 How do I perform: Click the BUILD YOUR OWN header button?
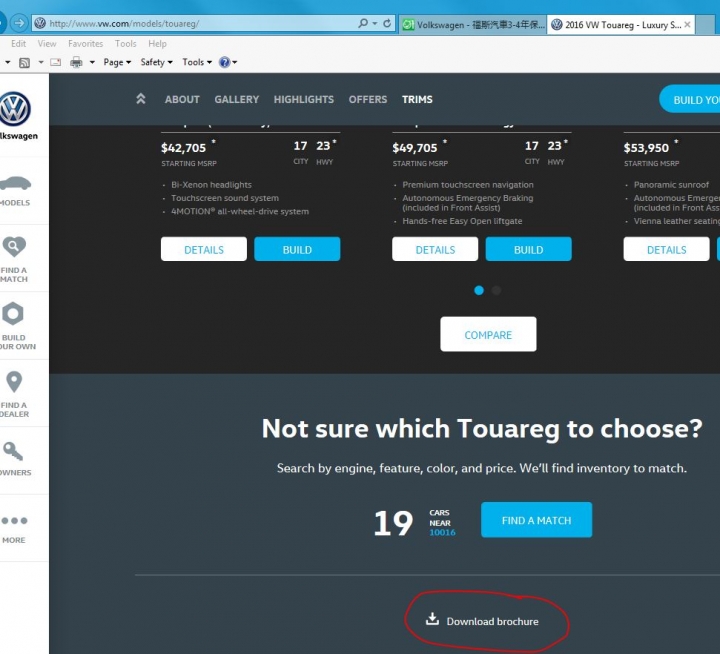point(690,99)
